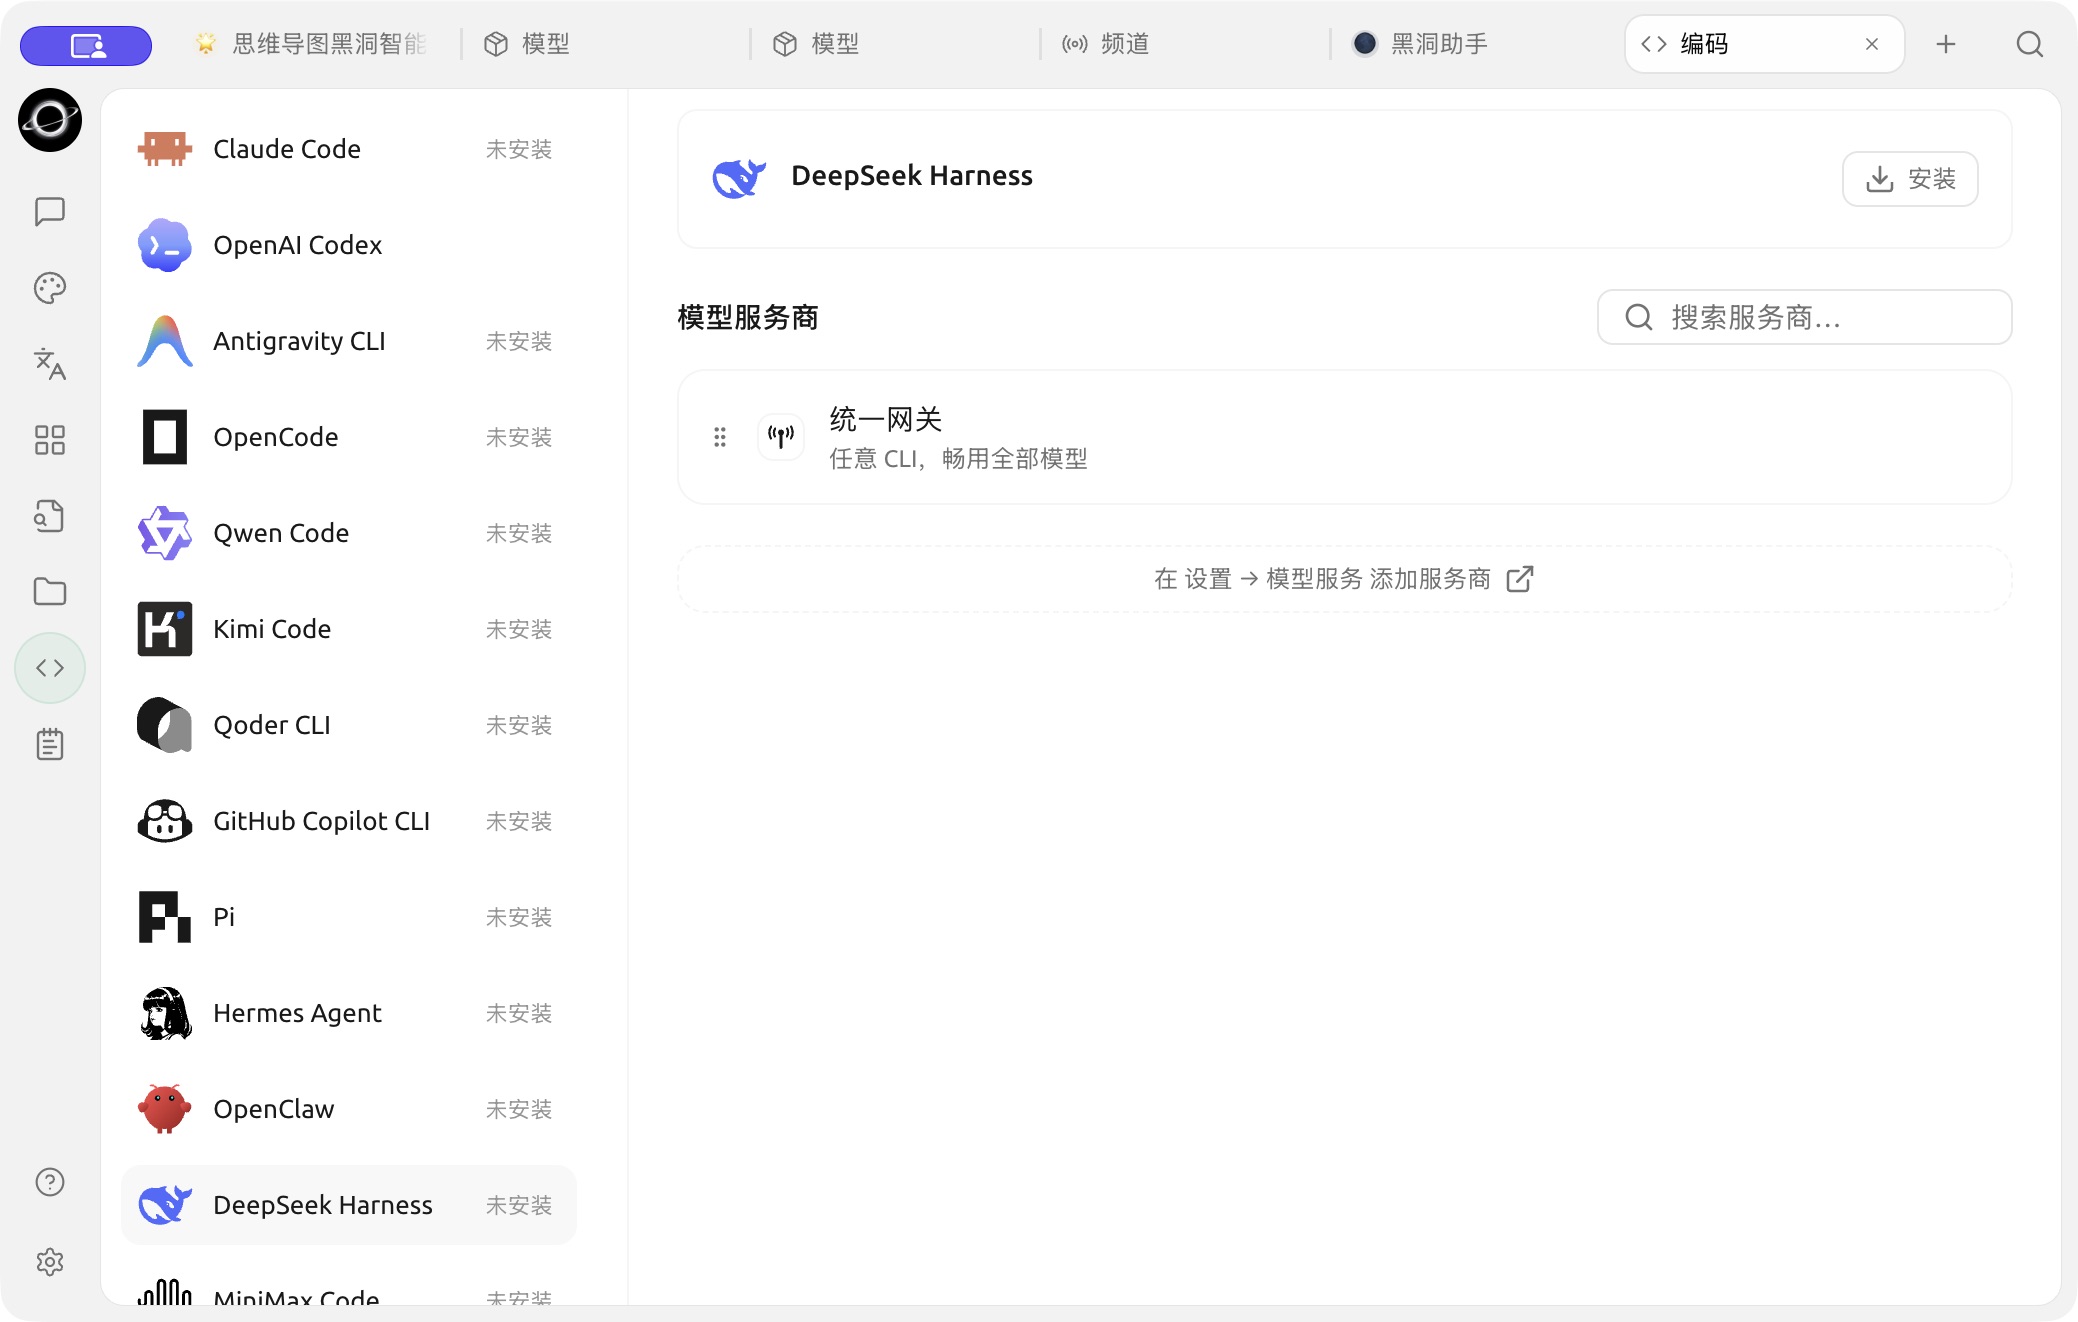Select OpenClaw in the list
This screenshot has width=2078, height=1322.
pos(348,1109)
